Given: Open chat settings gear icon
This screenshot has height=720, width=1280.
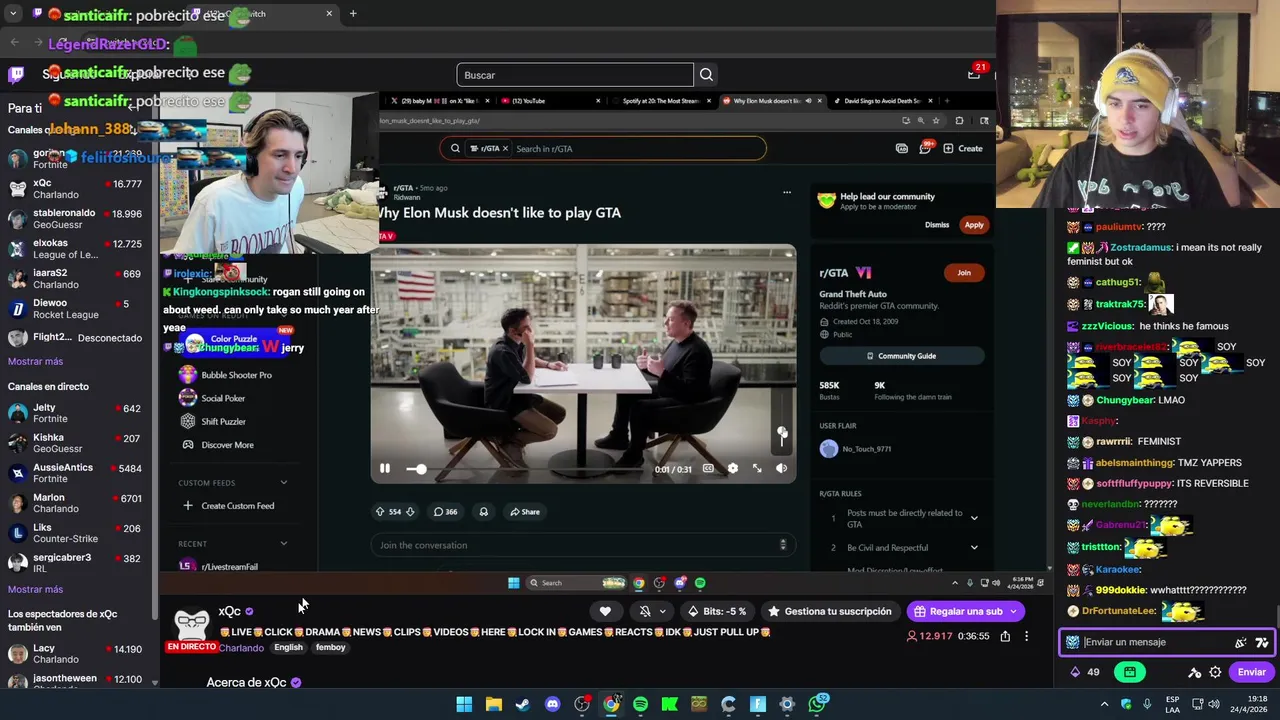Looking at the screenshot, I should coord(1215,673).
